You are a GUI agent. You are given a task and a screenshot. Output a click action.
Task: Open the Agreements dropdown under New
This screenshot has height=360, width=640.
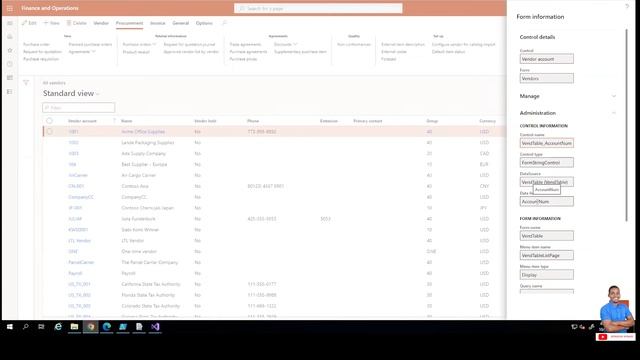click(82, 52)
